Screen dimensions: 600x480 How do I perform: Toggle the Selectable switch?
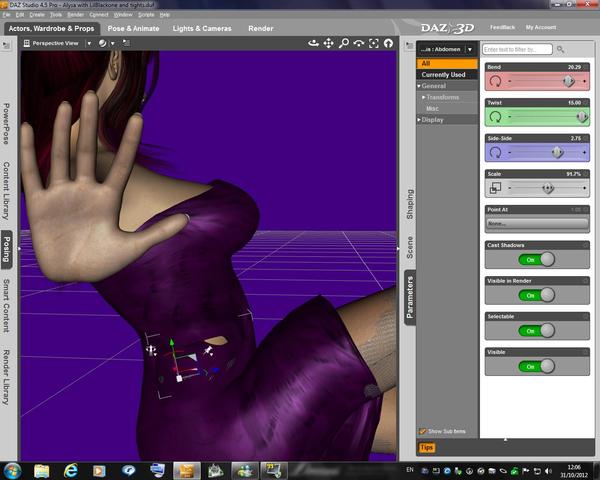(537, 331)
